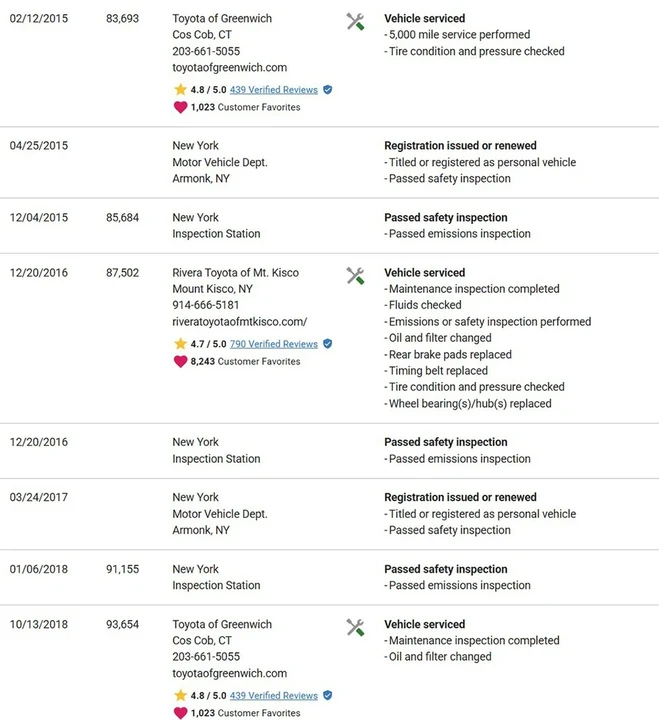Click the 87,502 mileage reading
Image resolution: width=659 pixels, height=720 pixels.
(x=122, y=273)
